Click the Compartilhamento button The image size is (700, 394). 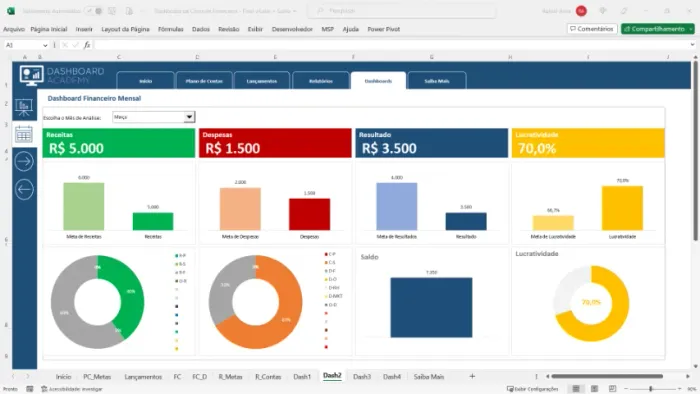click(x=654, y=29)
